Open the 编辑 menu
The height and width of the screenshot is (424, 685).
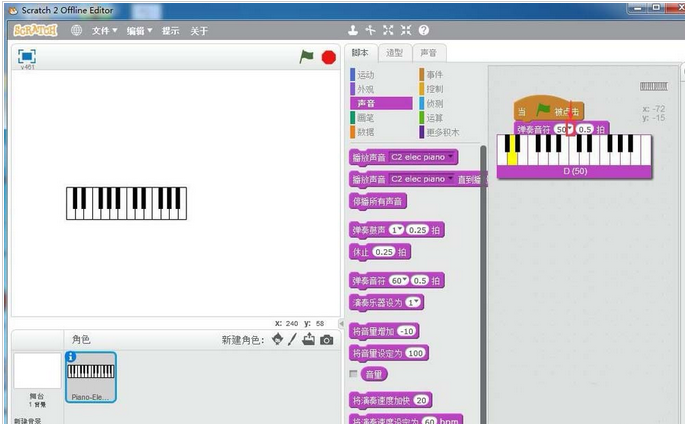click(139, 31)
